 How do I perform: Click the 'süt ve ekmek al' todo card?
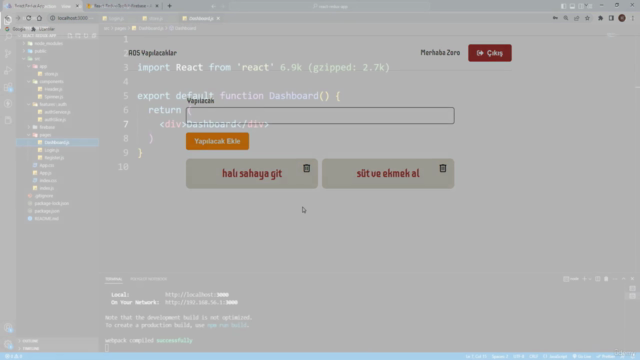coord(388,173)
